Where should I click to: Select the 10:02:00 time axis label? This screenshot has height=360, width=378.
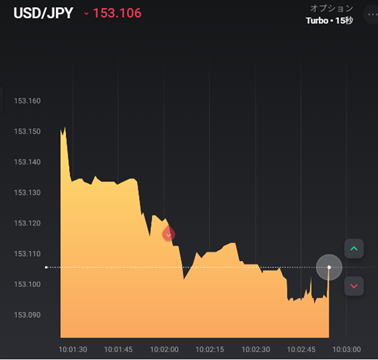pos(164,349)
